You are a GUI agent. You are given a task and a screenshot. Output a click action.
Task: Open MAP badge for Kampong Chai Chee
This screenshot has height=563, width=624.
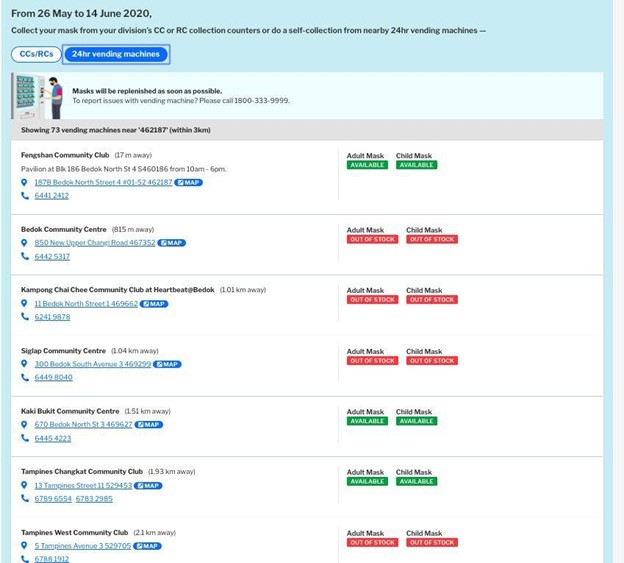[154, 304]
